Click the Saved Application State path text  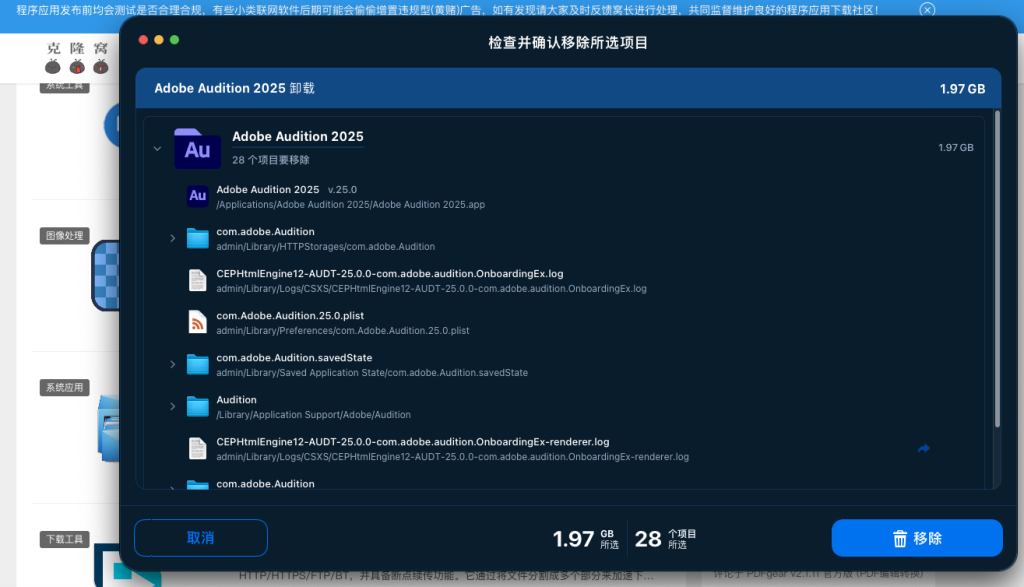click(372, 373)
